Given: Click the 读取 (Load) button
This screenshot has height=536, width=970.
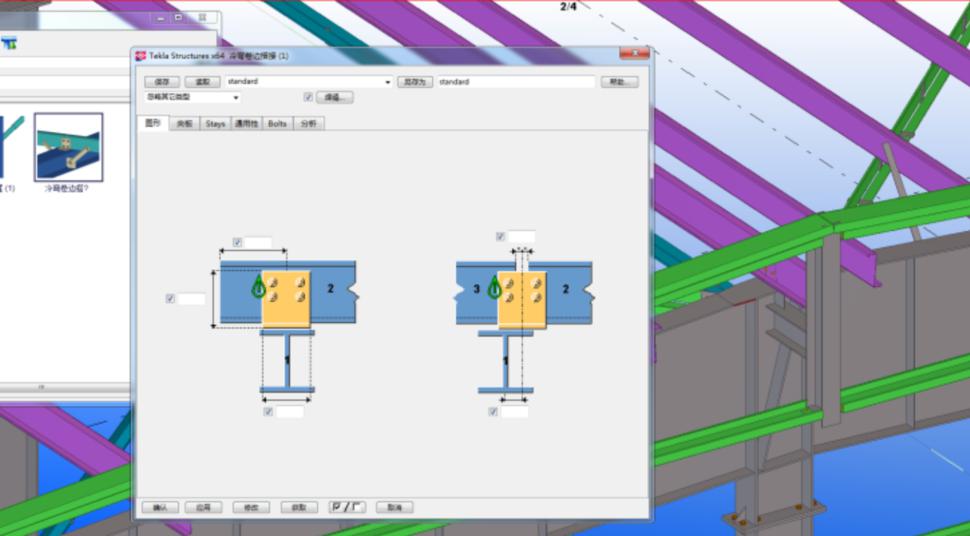Looking at the screenshot, I should (202, 82).
